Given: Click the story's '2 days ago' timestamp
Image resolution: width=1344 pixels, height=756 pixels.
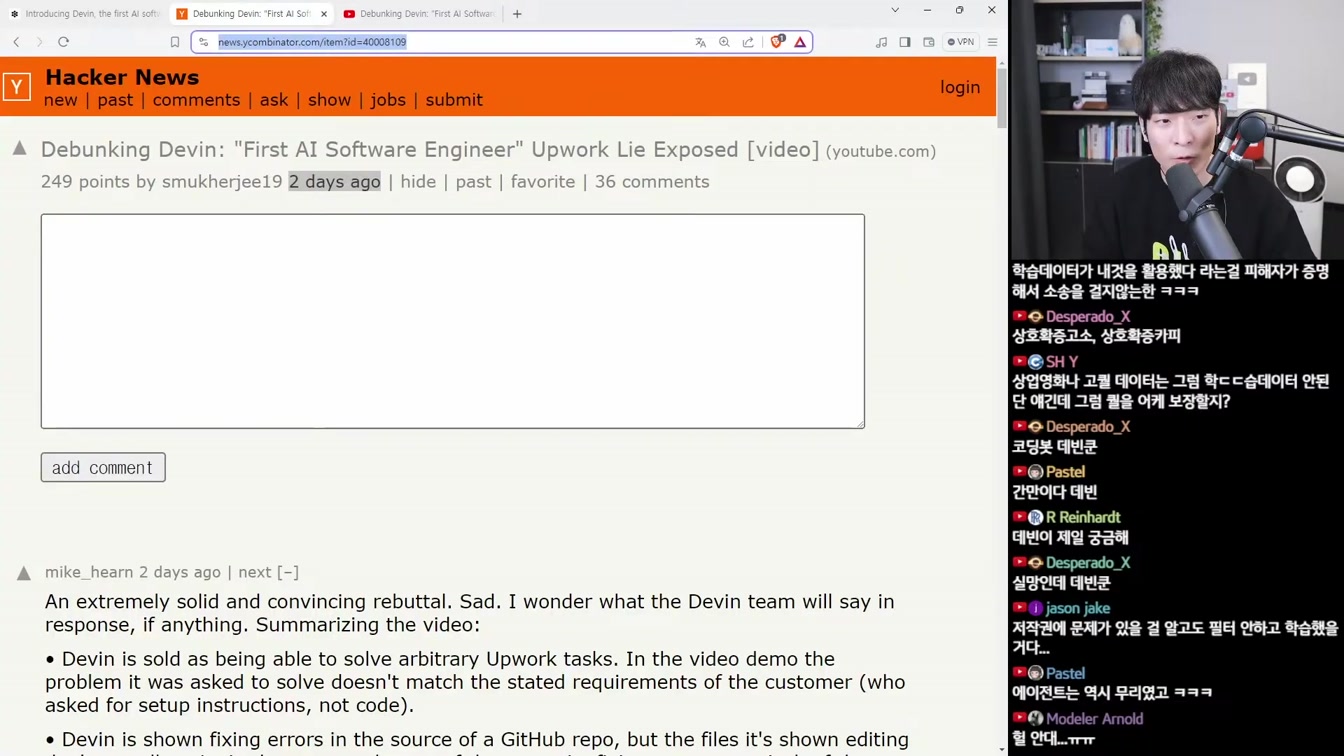Looking at the screenshot, I should click(x=334, y=182).
